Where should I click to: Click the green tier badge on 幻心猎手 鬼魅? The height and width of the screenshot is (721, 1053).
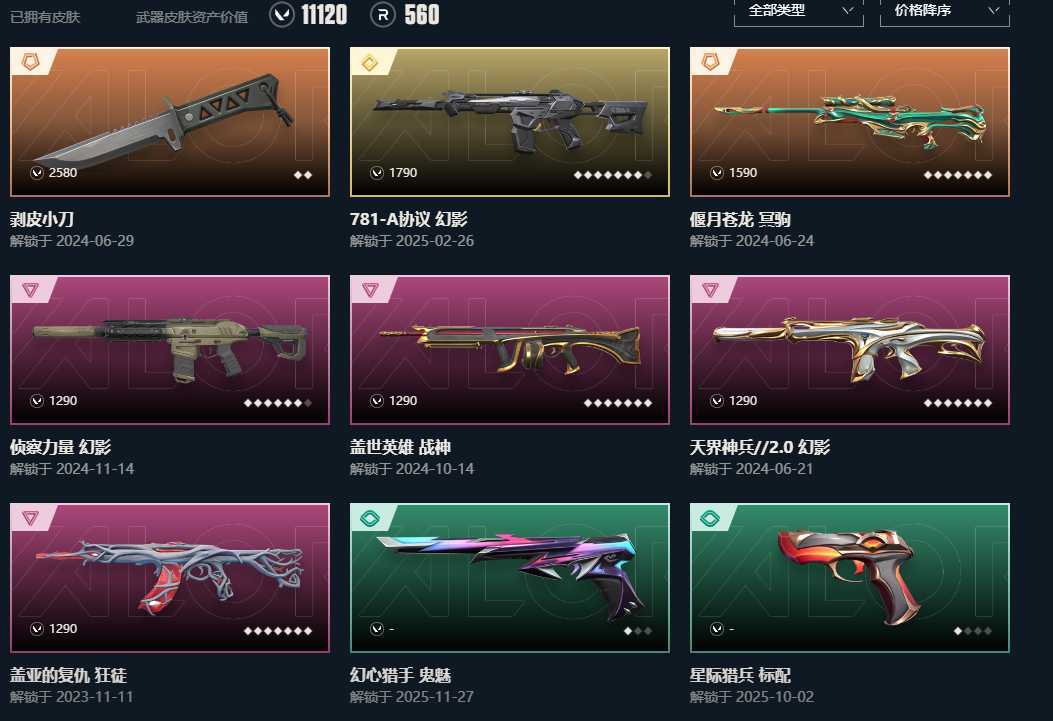click(370, 518)
